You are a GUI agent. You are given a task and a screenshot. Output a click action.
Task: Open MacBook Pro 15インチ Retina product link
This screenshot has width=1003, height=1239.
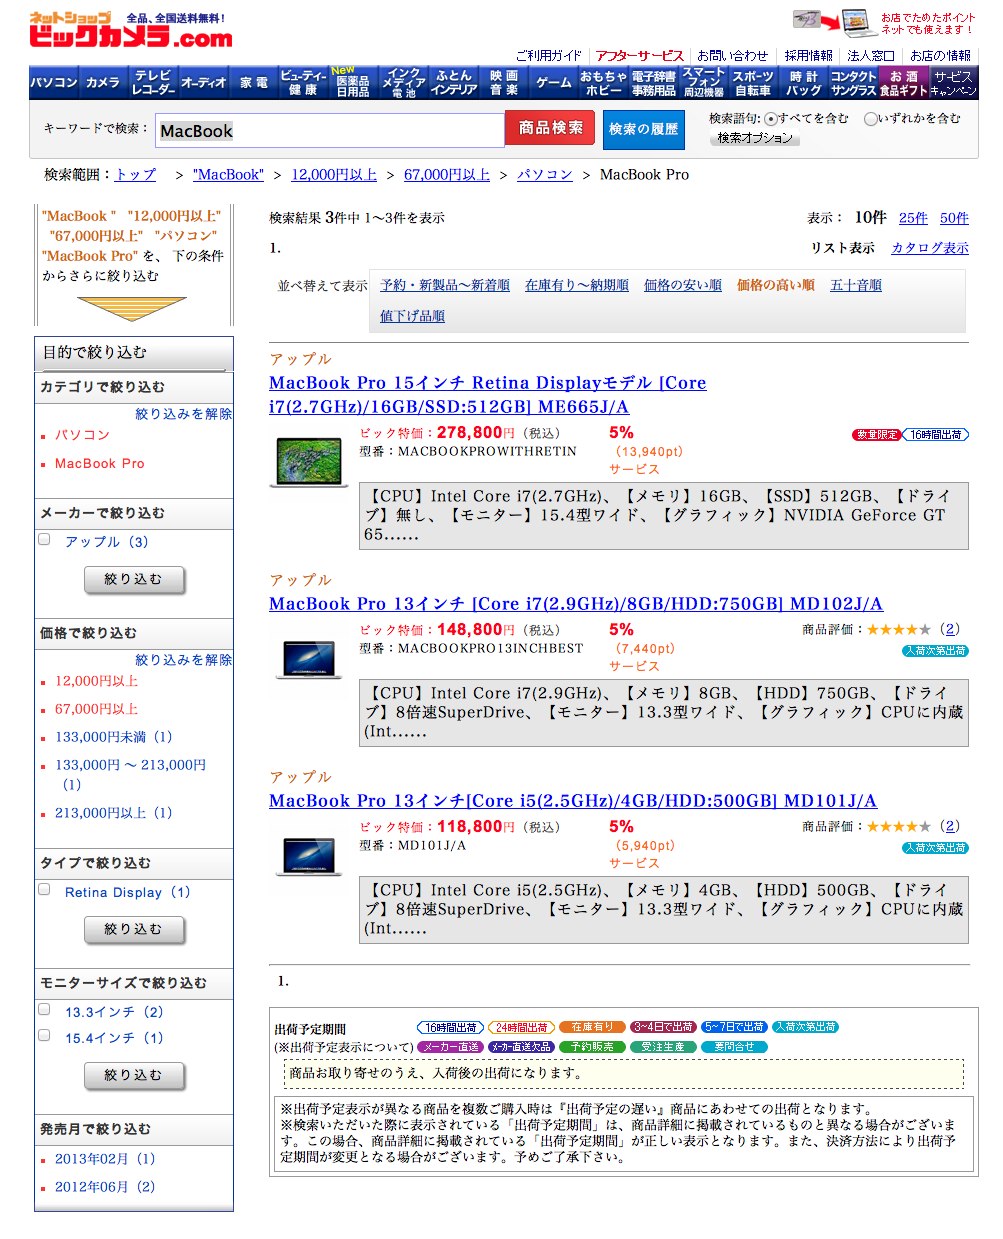coord(488,395)
